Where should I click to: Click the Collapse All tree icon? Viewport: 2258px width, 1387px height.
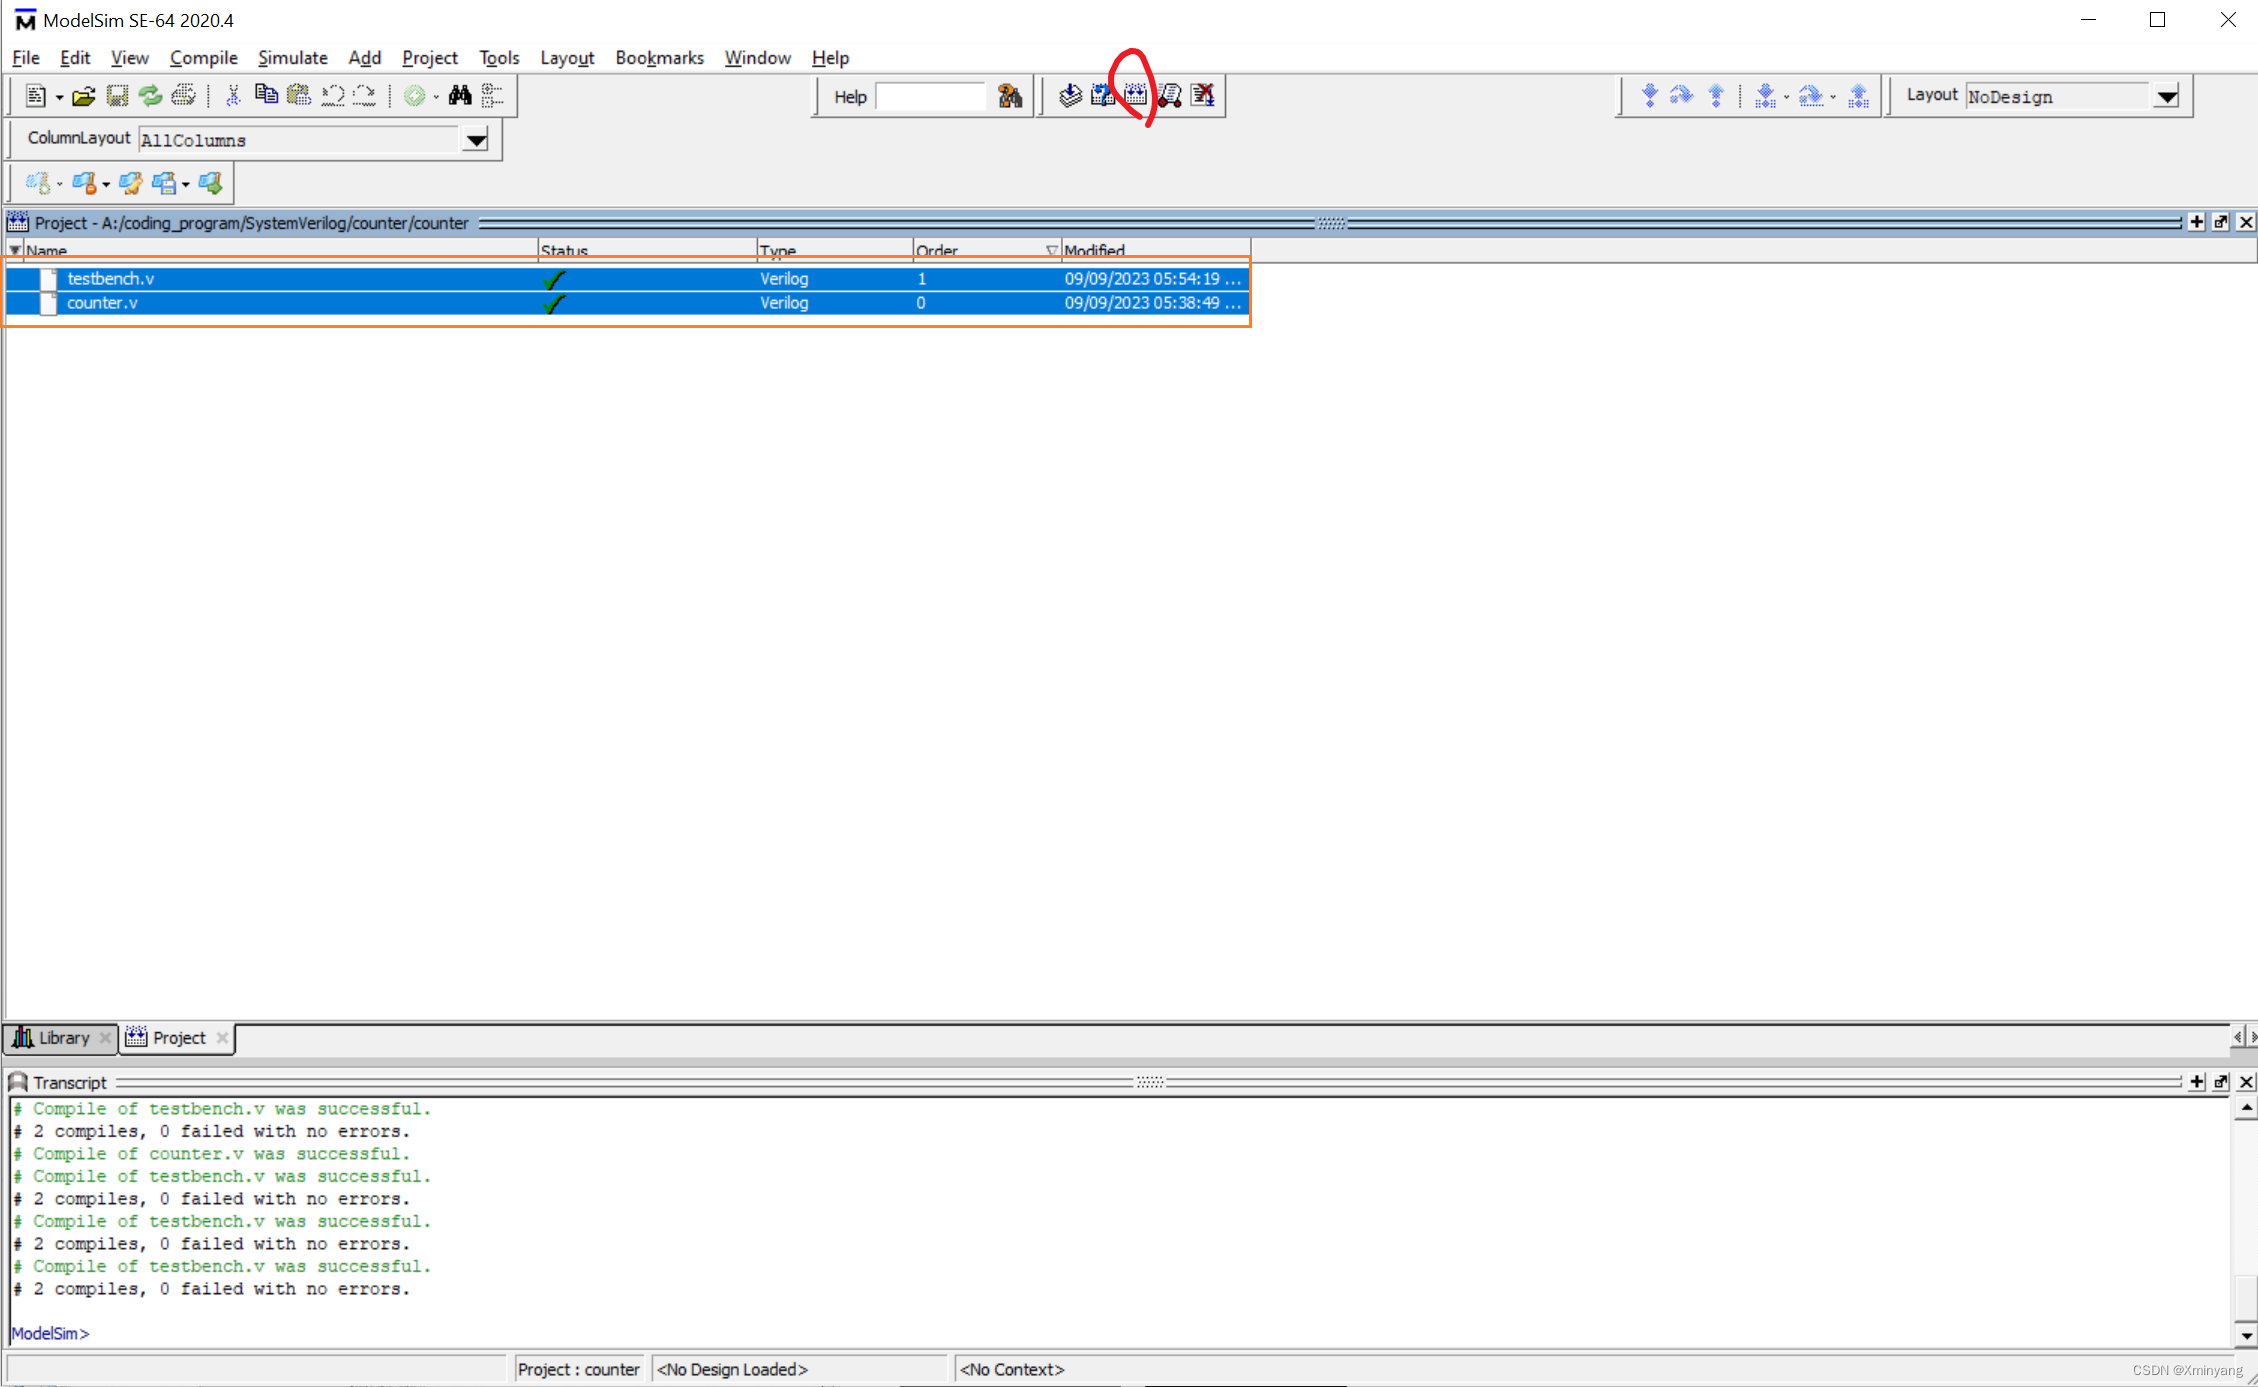click(492, 96)
